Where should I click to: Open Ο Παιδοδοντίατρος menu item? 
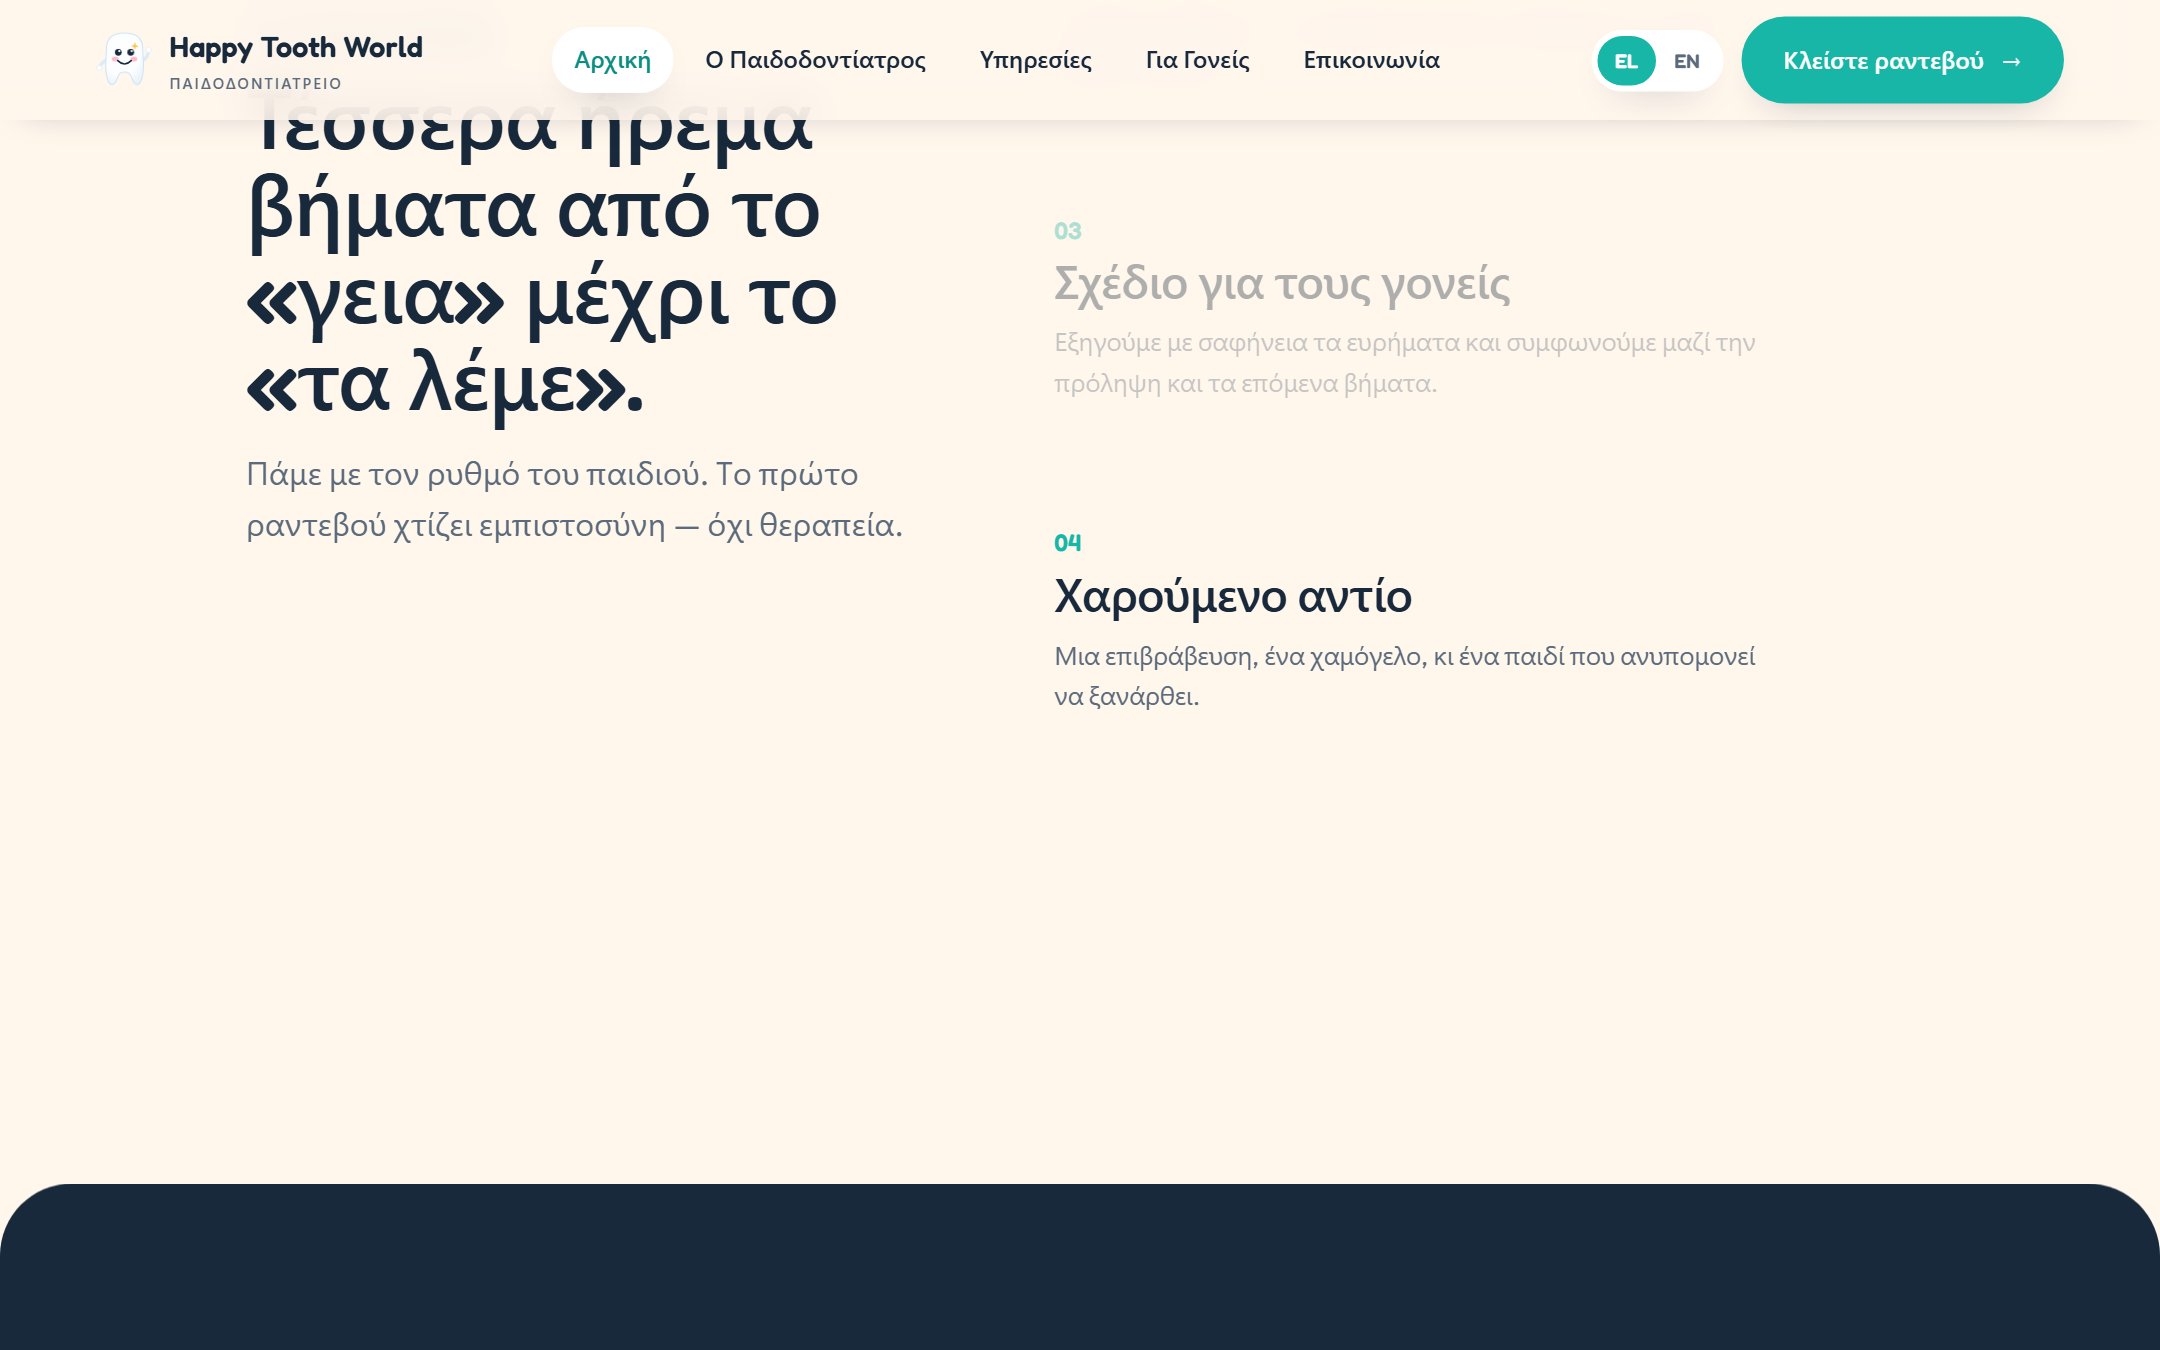tap(815, 60)
